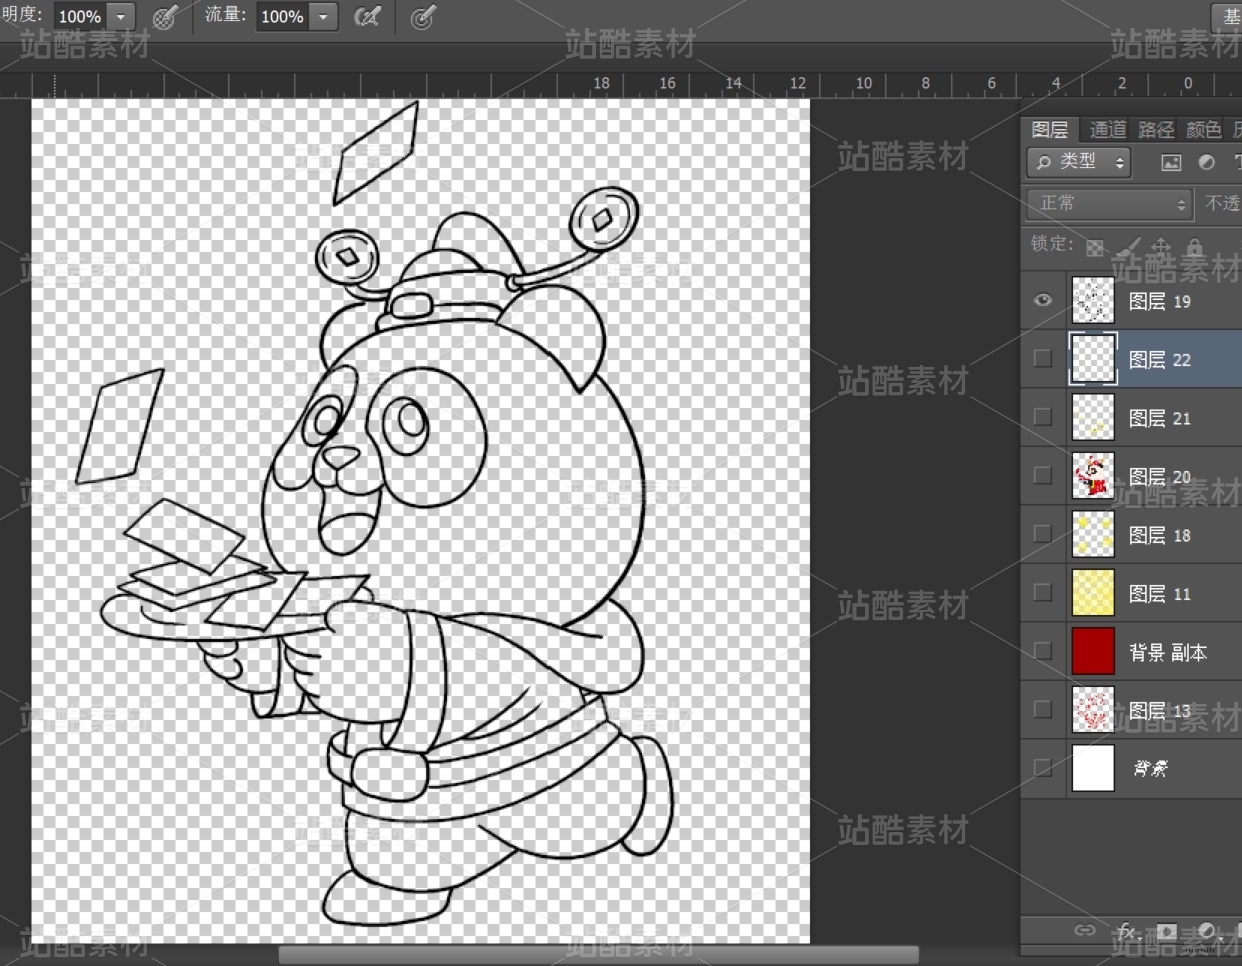Click layer name 图层 11
This screenshot has width=1242, height=966.
pos(1160,593)
